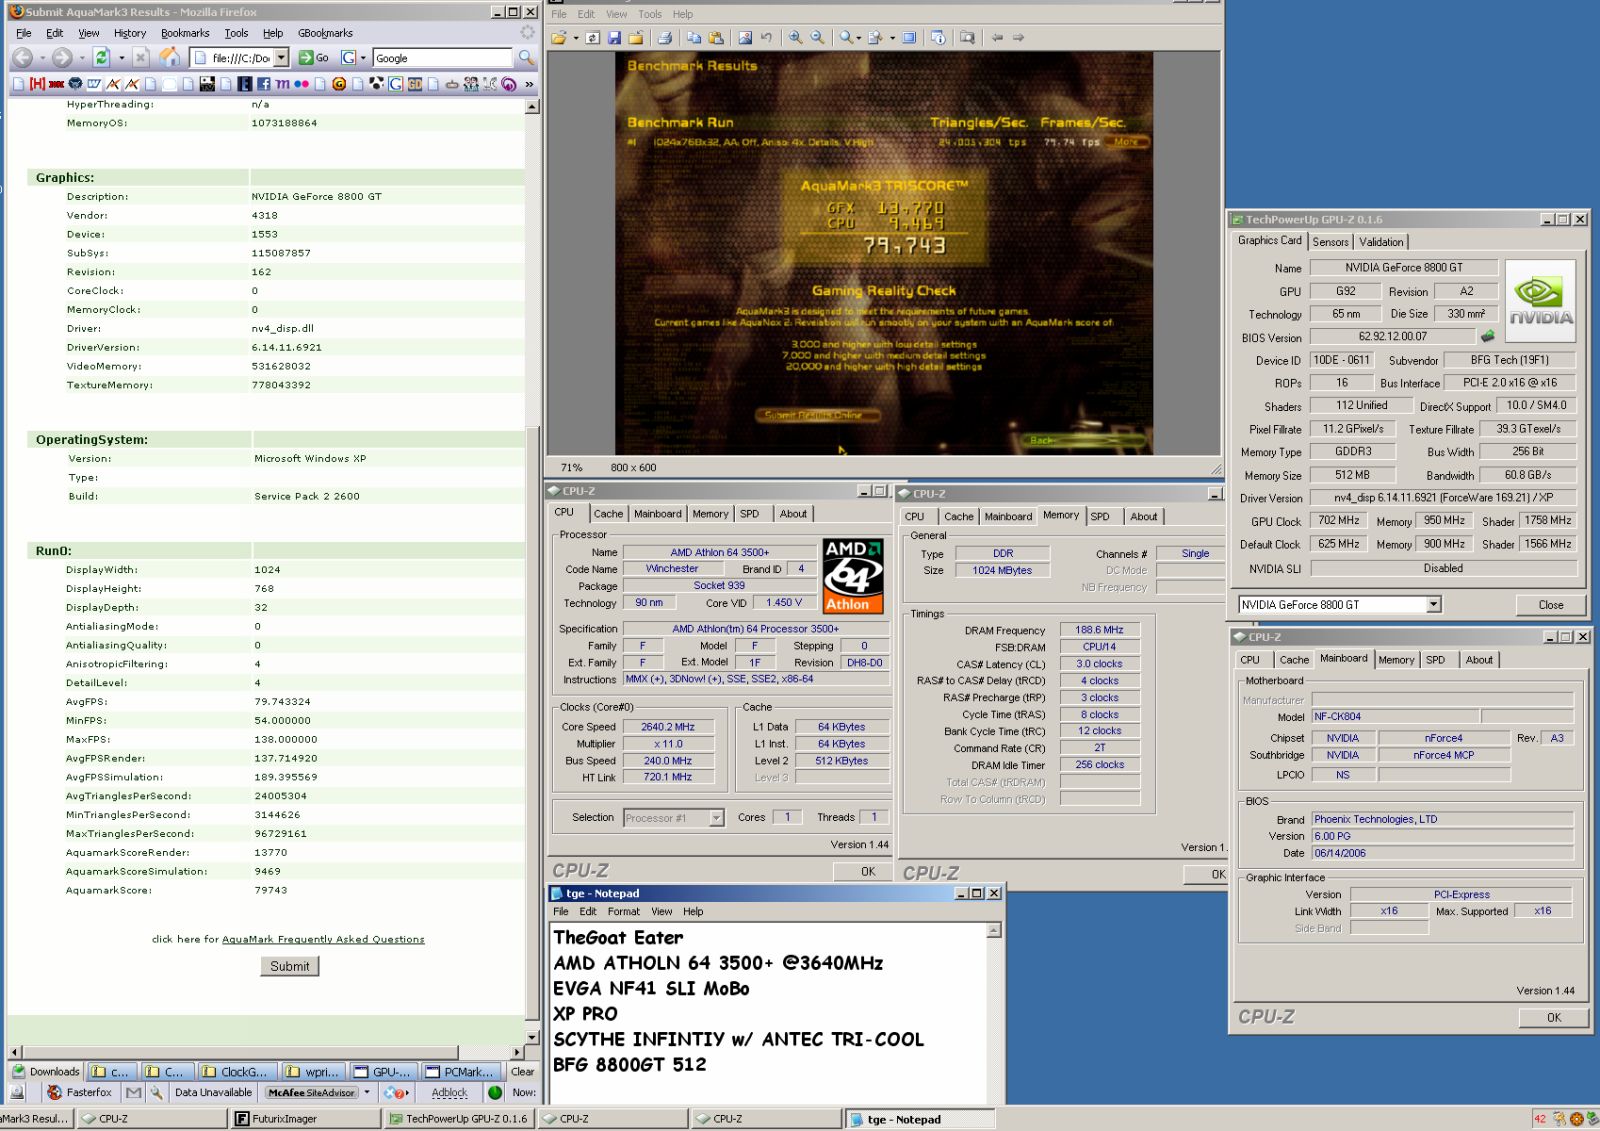Clear the Firefox downloads bar
1600x1131 pixels.
point(522,1071)
